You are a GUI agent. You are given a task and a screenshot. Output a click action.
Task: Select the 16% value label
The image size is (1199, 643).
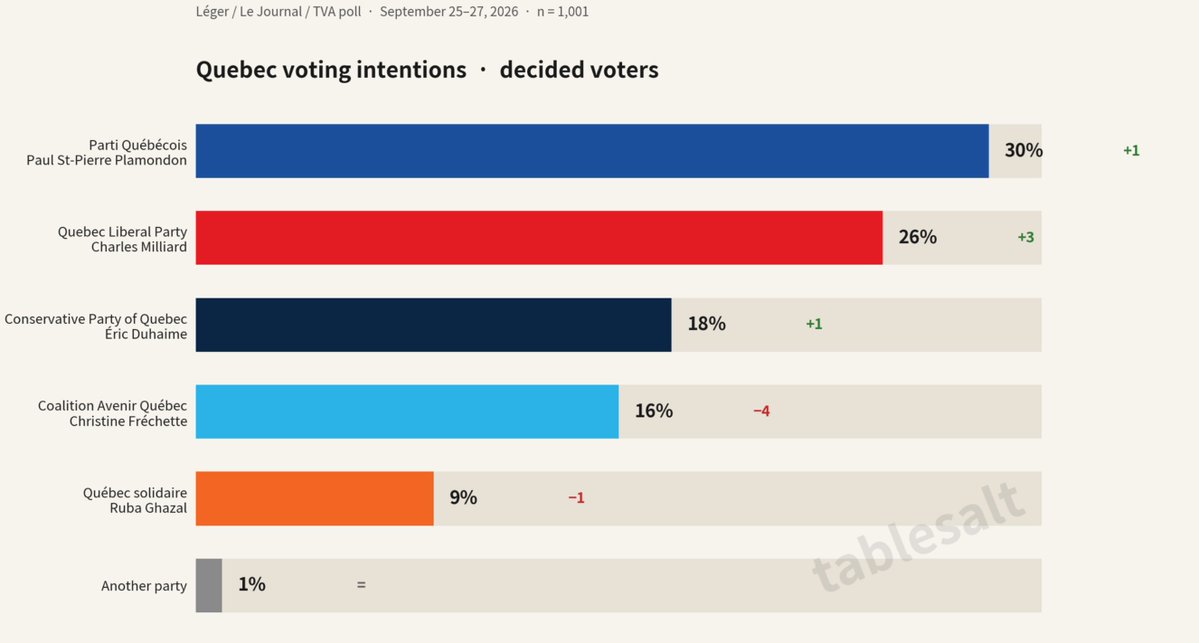[x=654, y=411]
